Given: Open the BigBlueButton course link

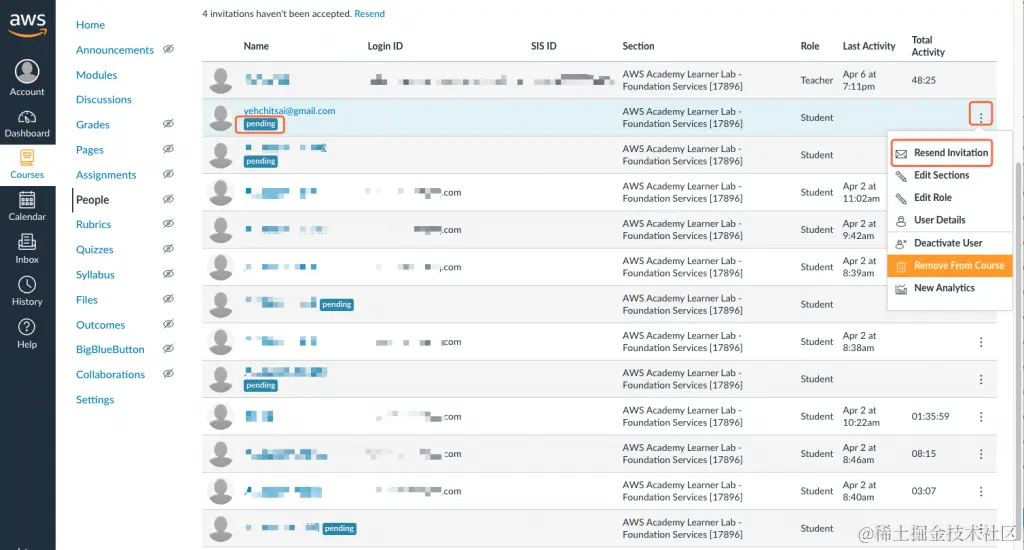Looking at the screenshot, I should [x=110, y=349].
